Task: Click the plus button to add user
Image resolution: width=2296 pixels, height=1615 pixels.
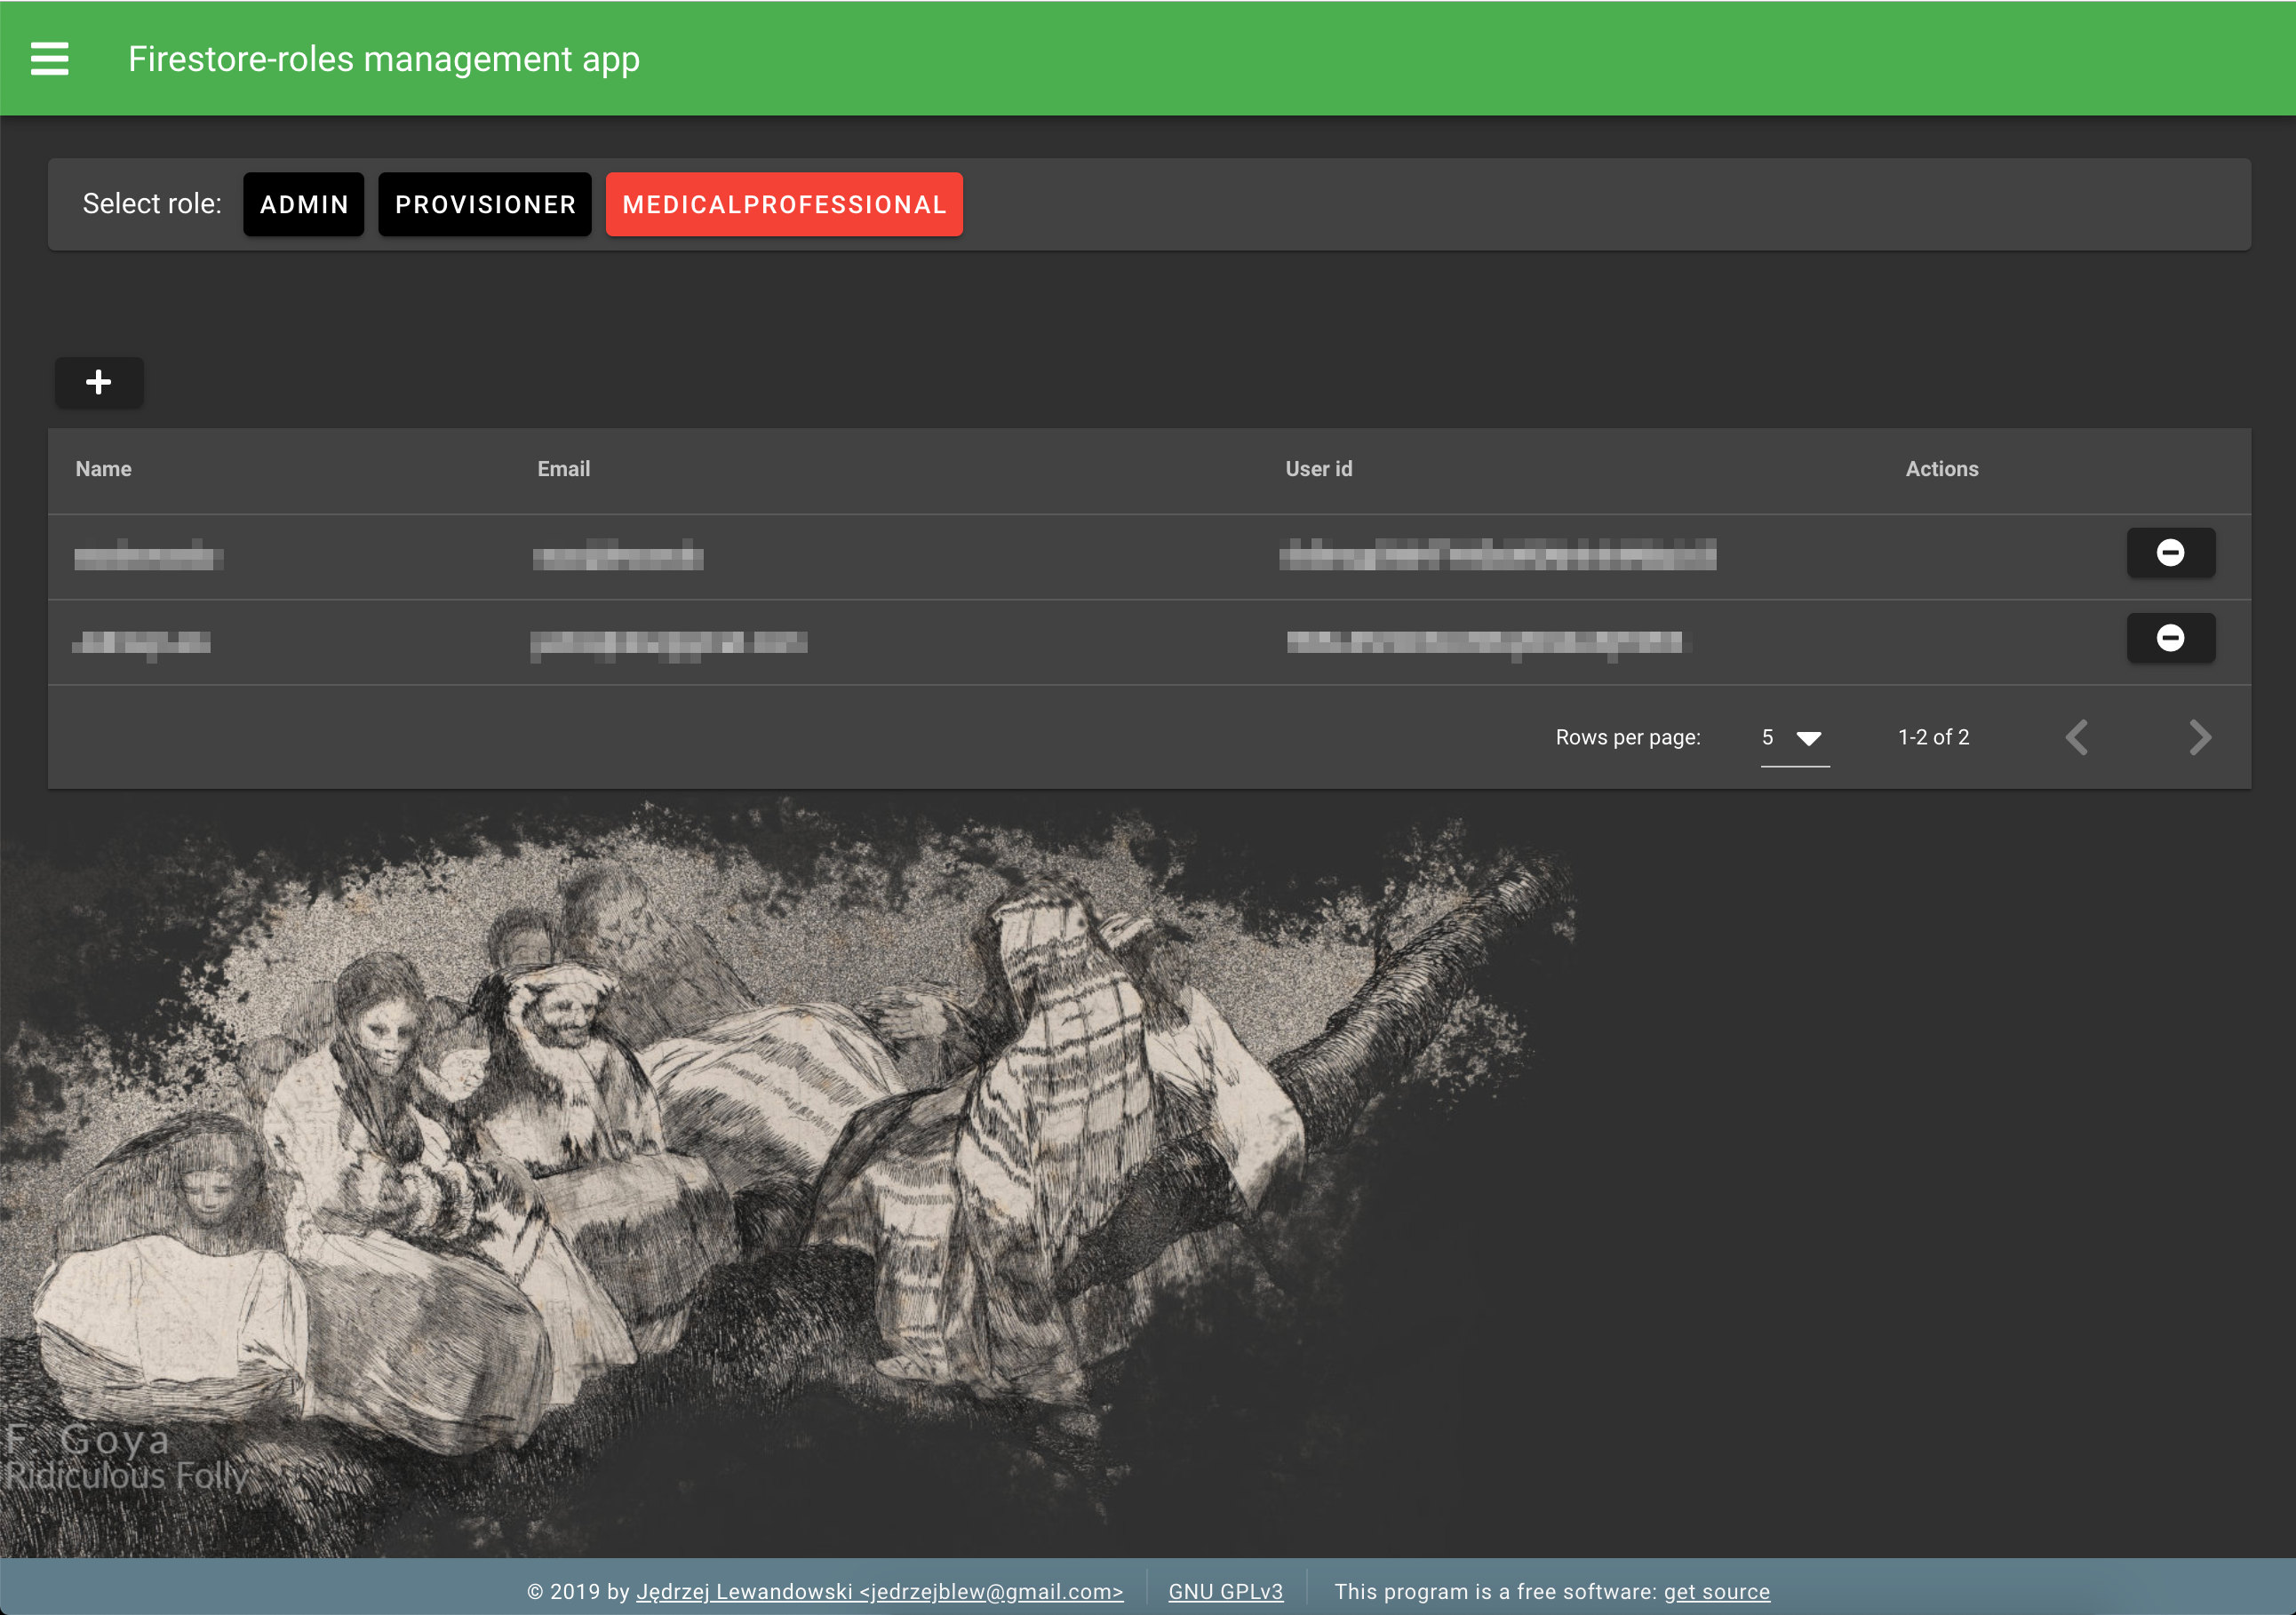Action: pyautogui.click(x=99, y=382)
